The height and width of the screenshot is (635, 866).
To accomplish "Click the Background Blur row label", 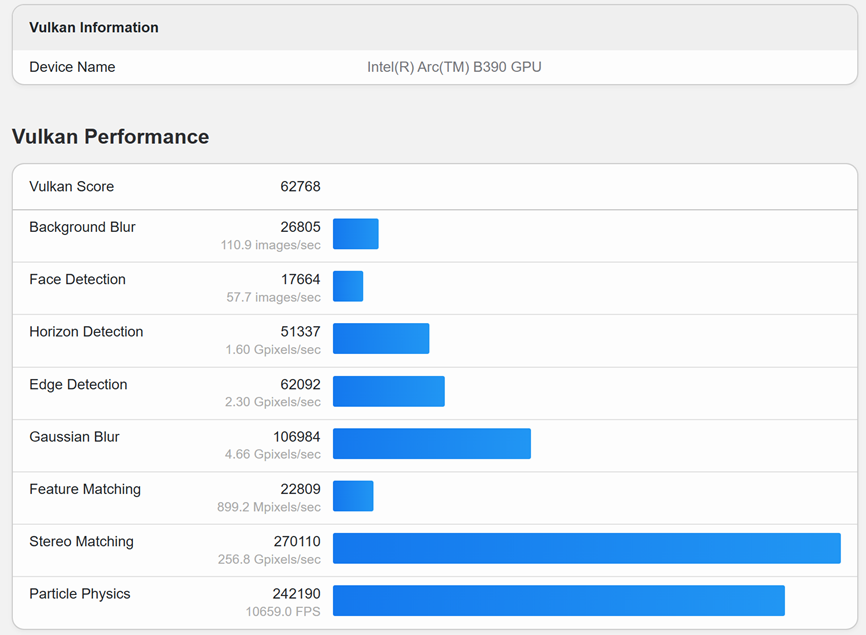I will point(82,227).
